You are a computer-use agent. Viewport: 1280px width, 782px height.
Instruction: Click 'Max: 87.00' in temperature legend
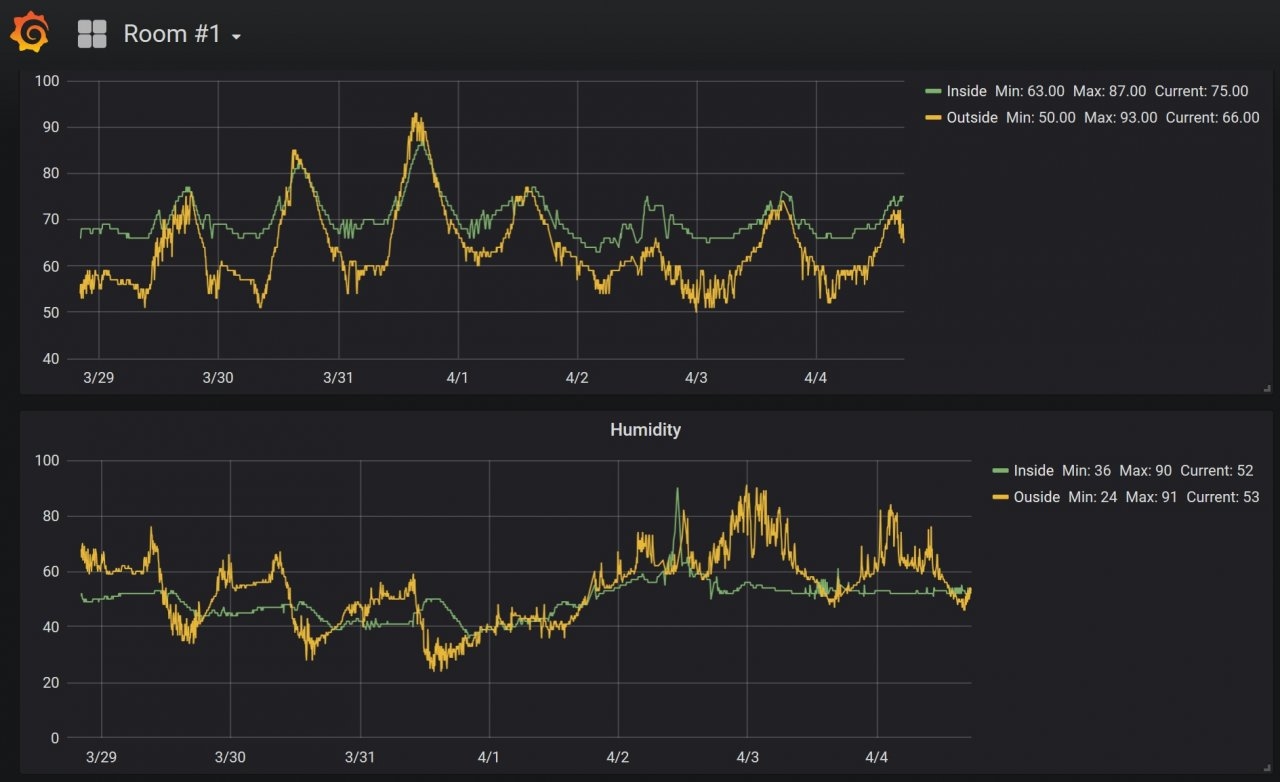(x=1109, y=91)
